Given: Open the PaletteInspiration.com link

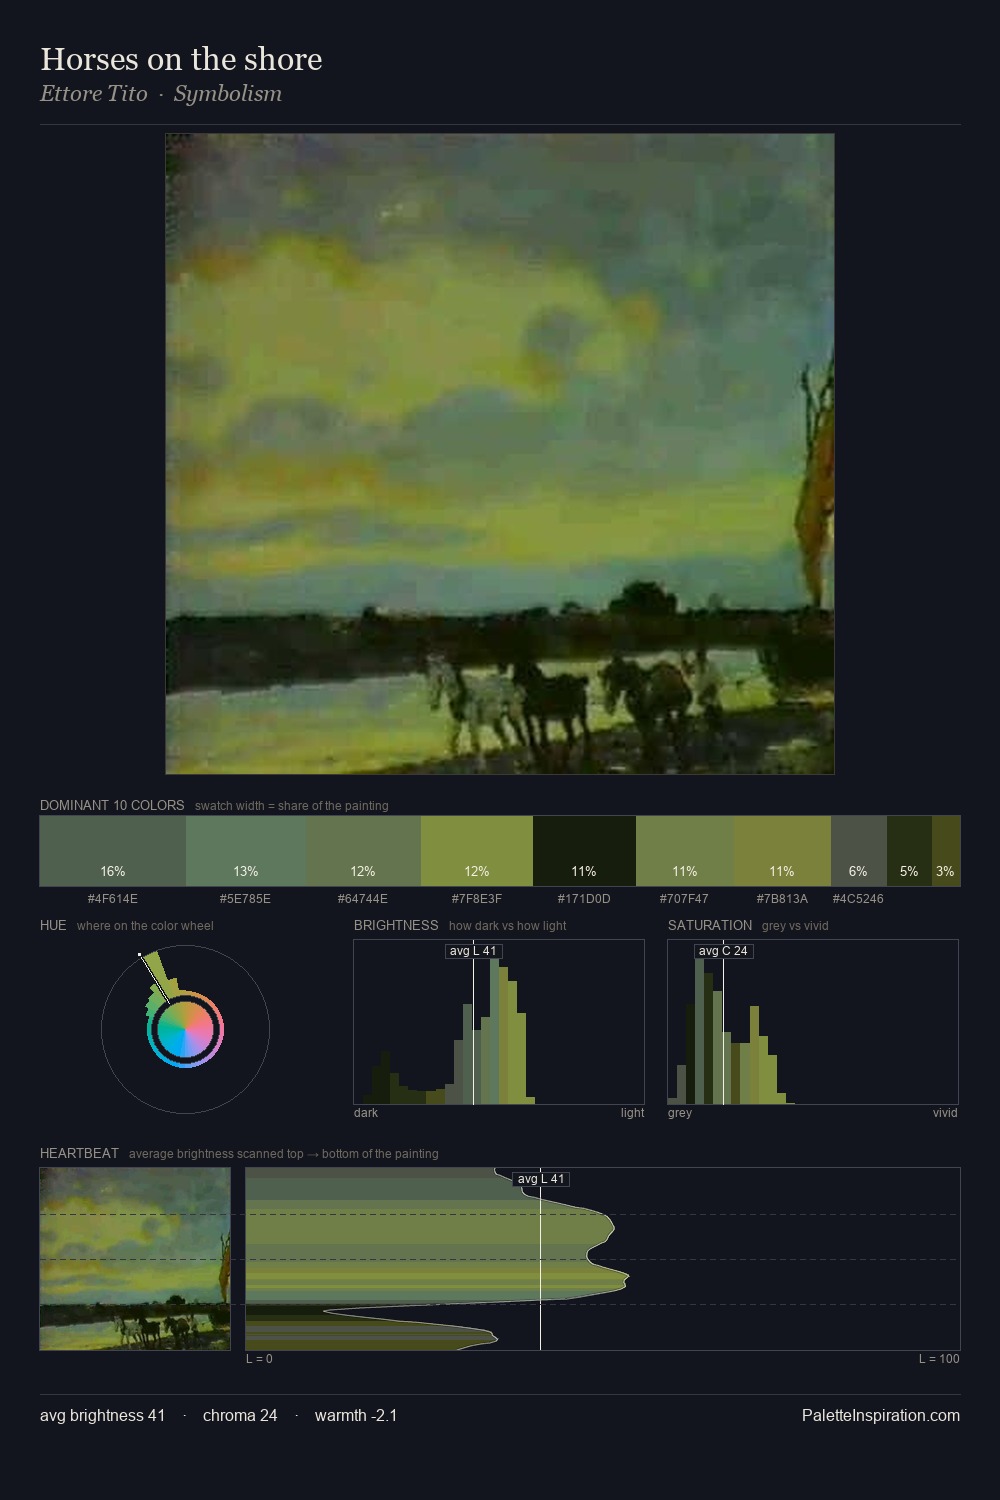Looking at the screenshot, I should click(881, 1415).
